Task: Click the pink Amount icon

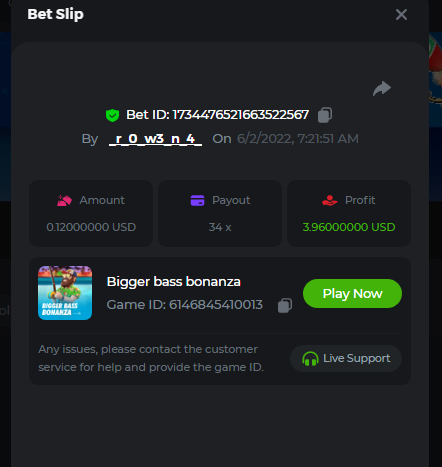Action: pyautogui.click(x=64, y=200)
